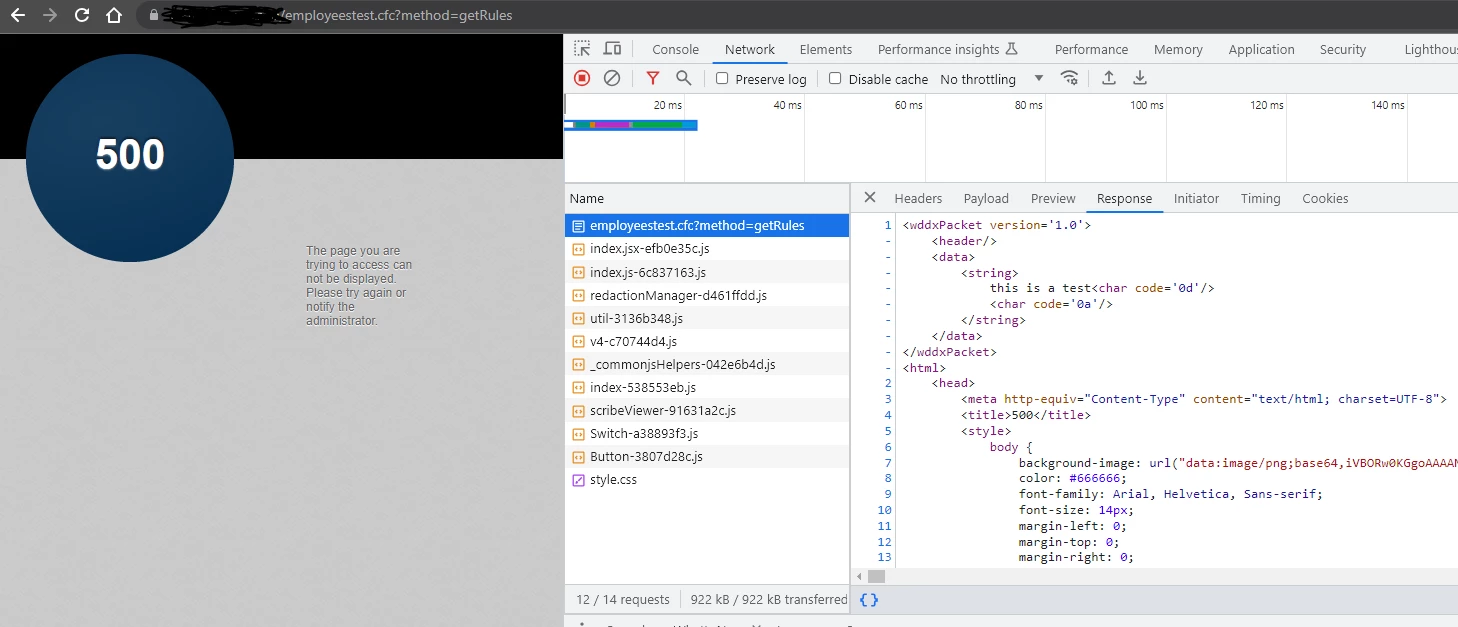Open network search with magnifier icon

click(x=683, y=78)
